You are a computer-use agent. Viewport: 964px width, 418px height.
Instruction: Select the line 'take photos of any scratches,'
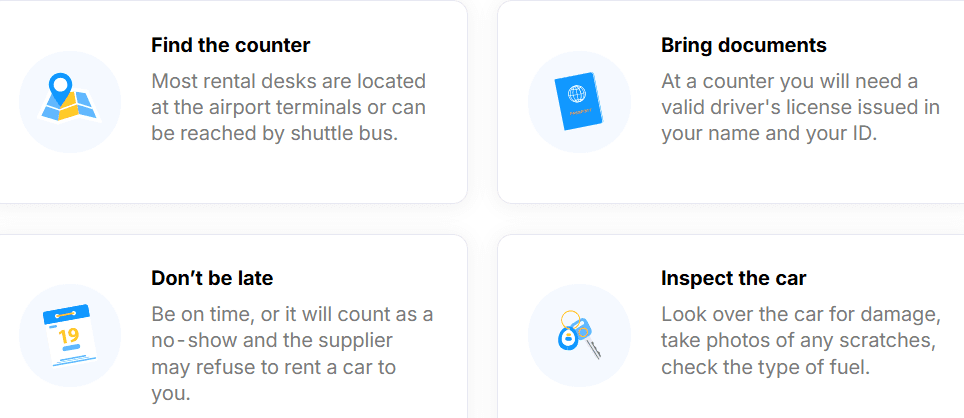click(799, 340)
